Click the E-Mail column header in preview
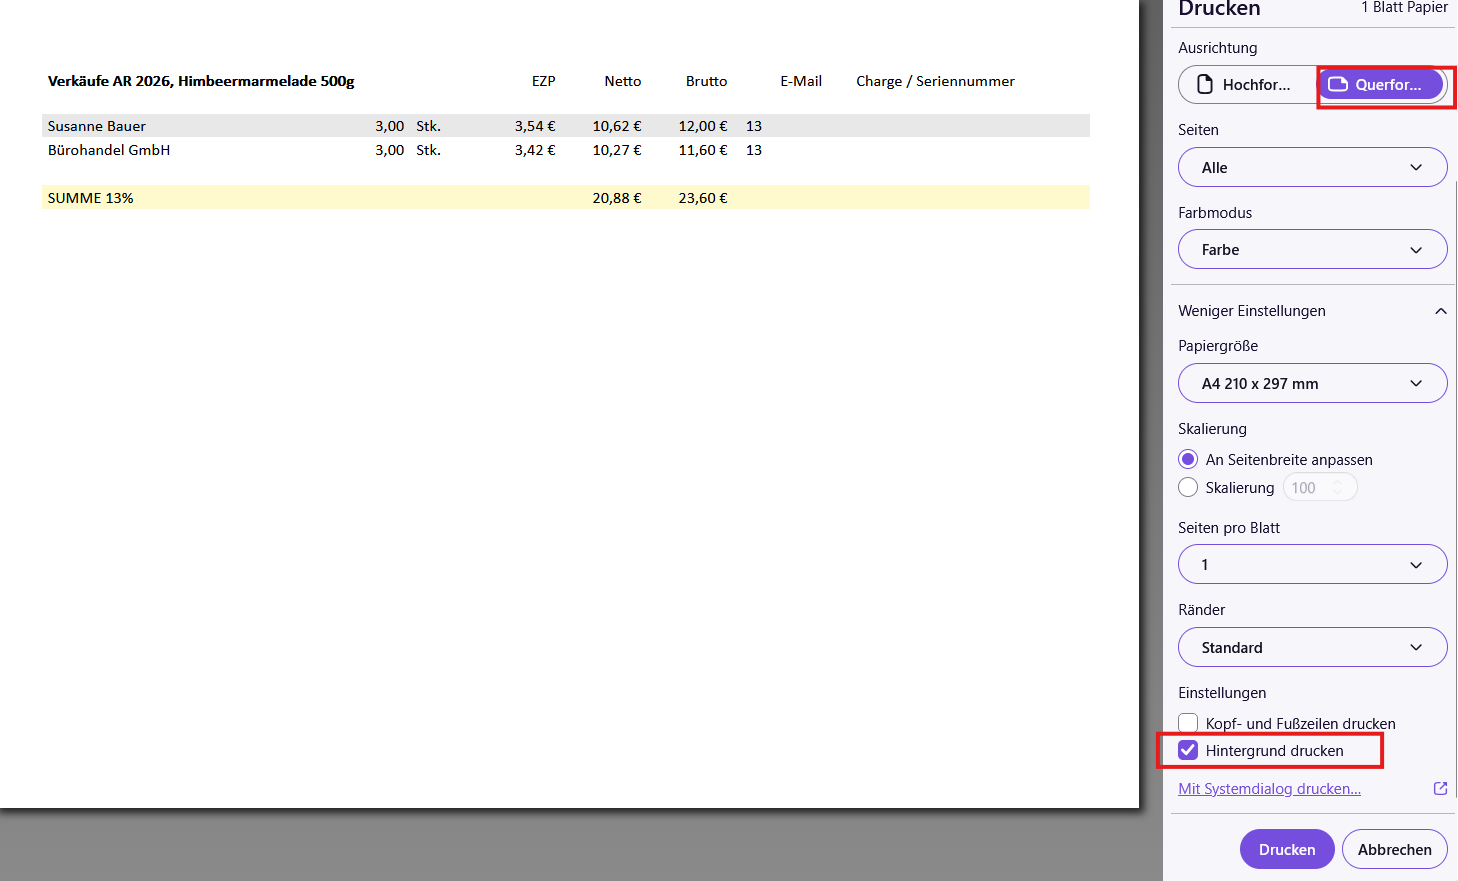Viewport: 1458px width, 881px height. 801,81
